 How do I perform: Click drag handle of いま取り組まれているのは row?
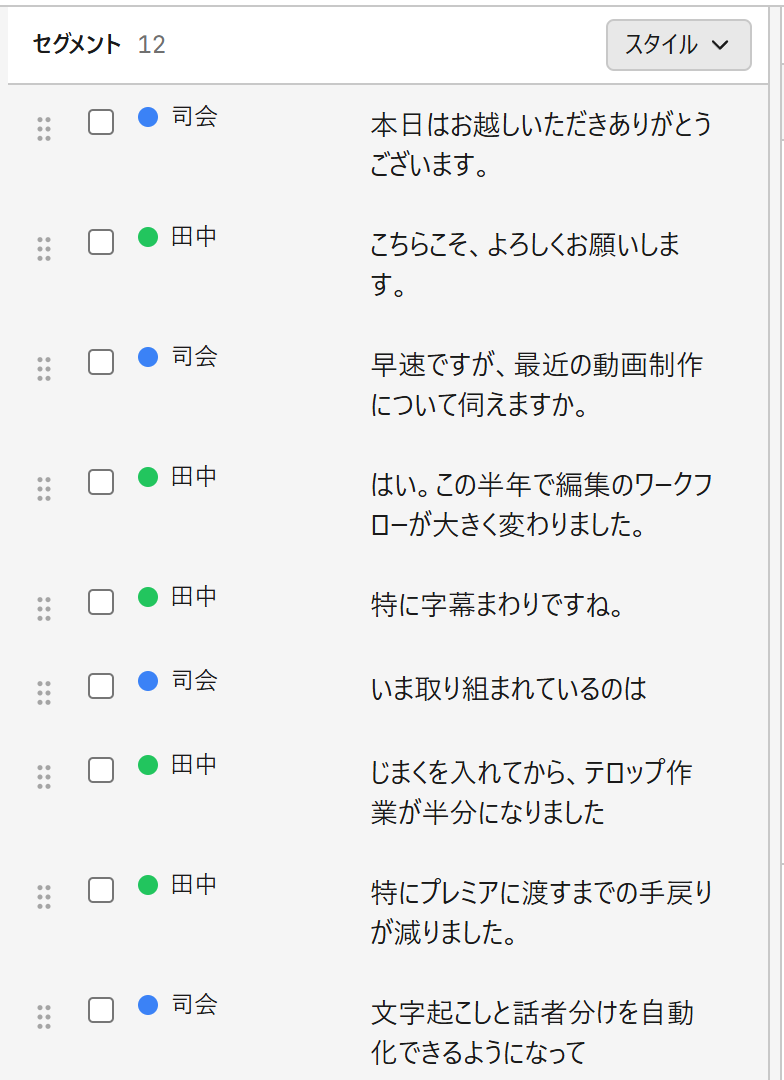44,693
